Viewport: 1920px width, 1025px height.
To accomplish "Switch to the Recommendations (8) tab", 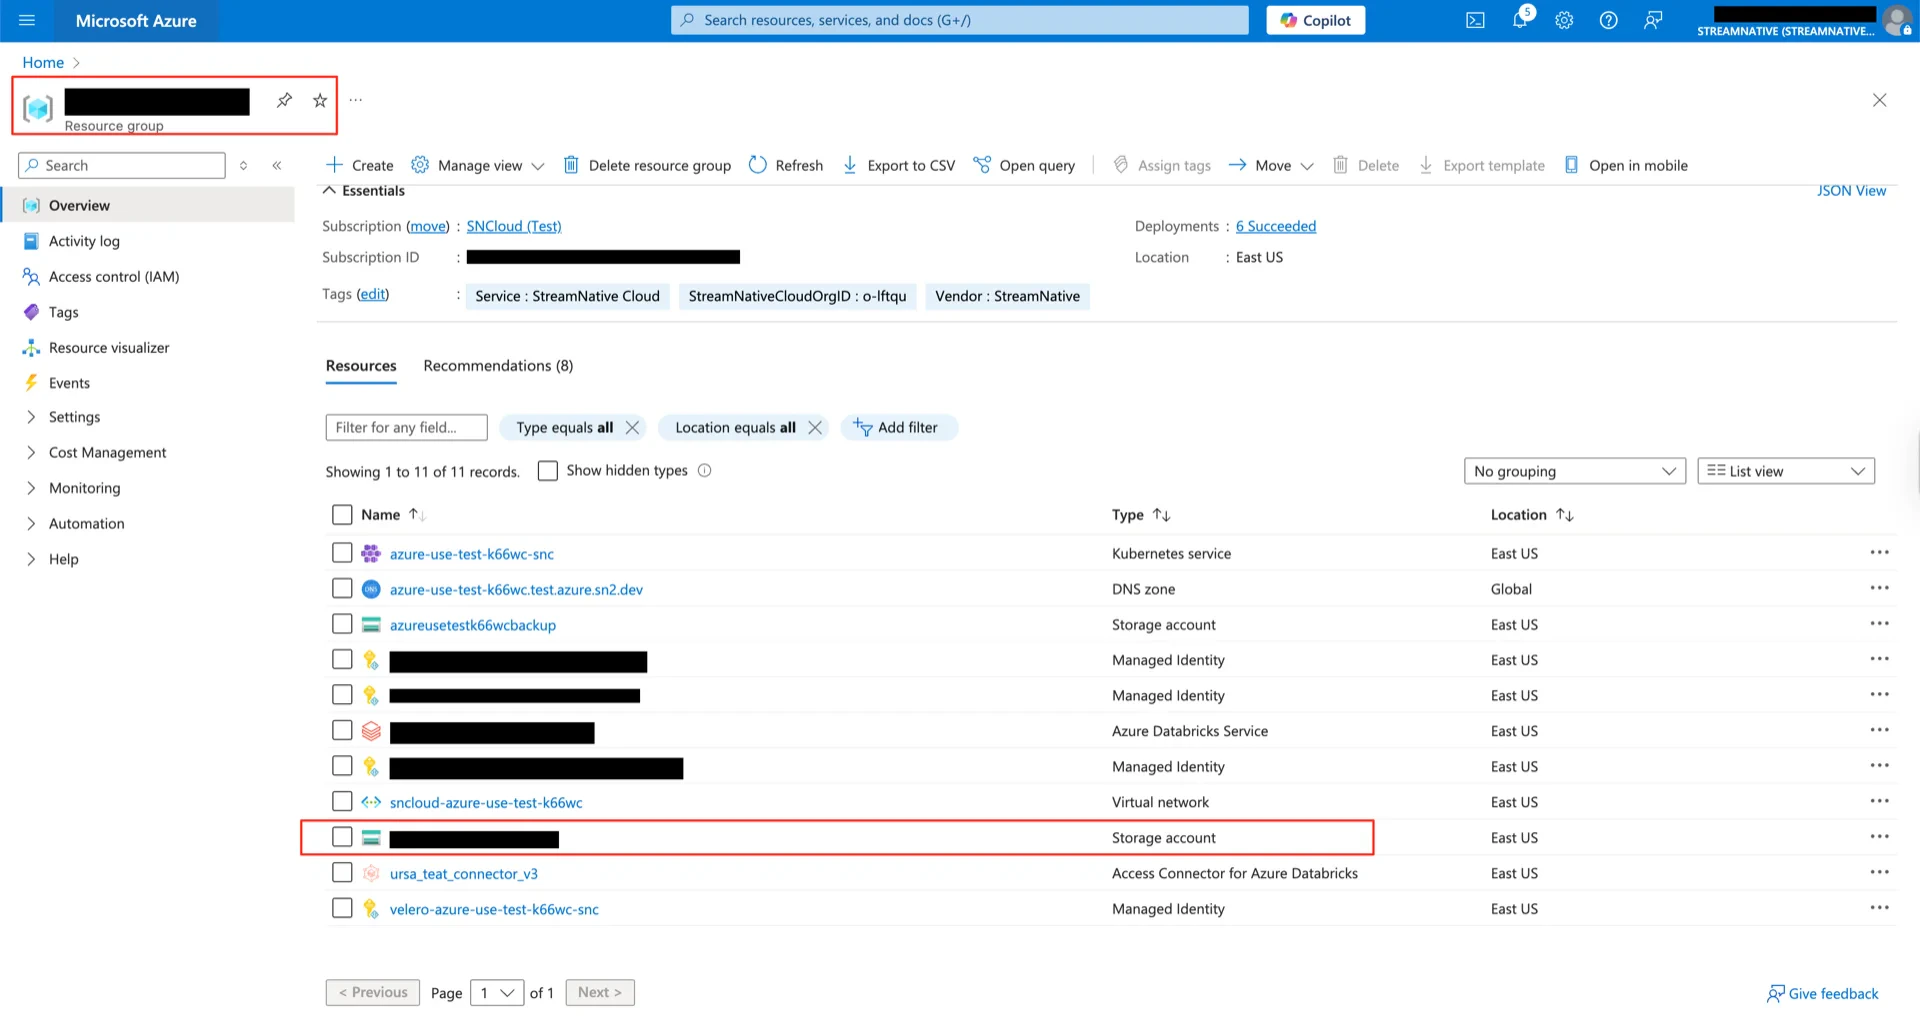I will click(498, 366).
